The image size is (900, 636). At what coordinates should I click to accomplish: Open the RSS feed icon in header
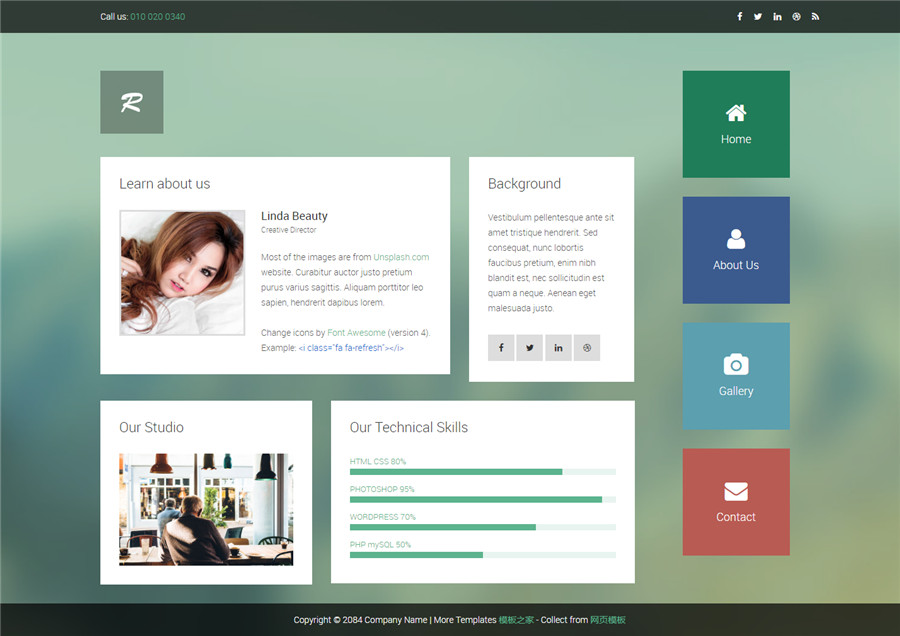coord(815,16)
